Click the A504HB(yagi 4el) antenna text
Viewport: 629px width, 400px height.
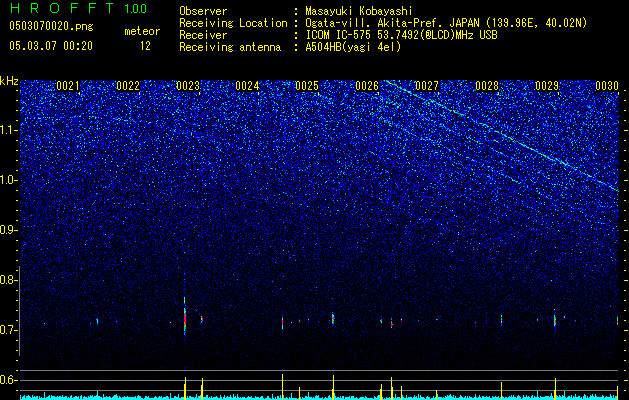(x=353, y=47)
